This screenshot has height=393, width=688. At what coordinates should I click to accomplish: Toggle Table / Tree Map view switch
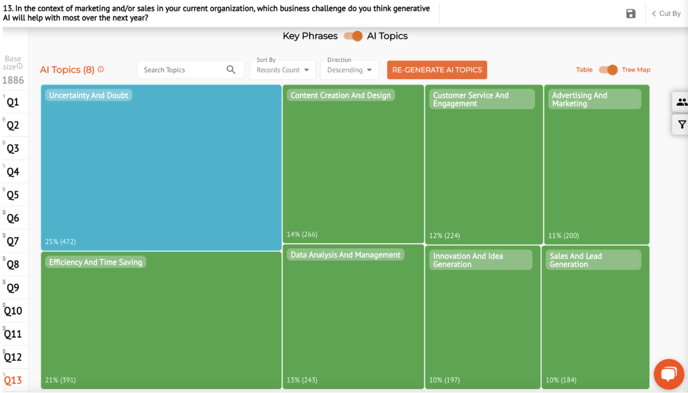[x=608, y=70]
